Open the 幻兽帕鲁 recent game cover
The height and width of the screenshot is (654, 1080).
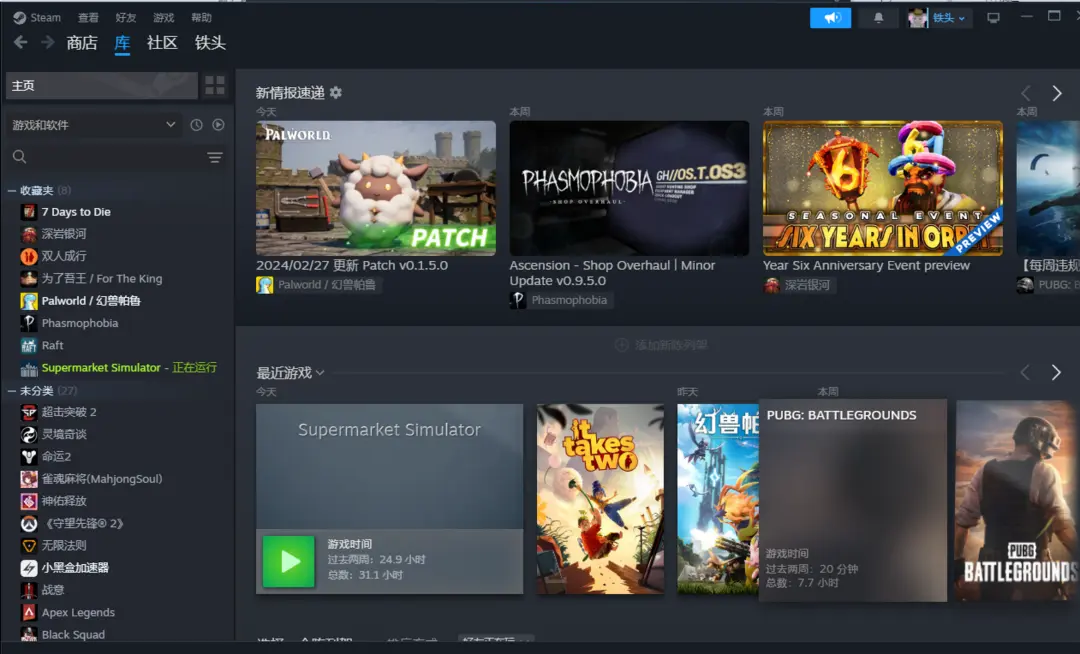click(718, 499)
